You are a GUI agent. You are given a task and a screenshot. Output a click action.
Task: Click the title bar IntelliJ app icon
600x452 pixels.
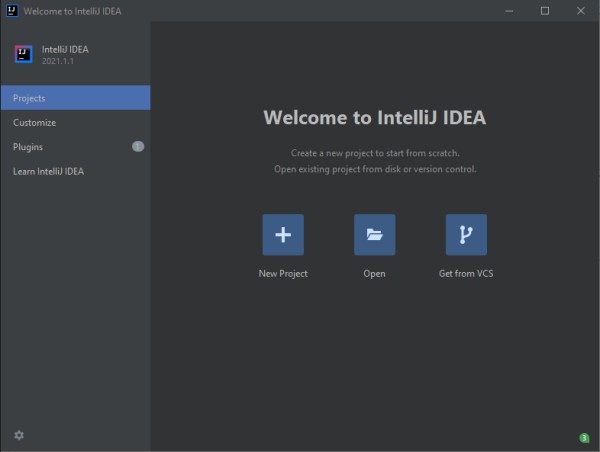pos(12,11)
